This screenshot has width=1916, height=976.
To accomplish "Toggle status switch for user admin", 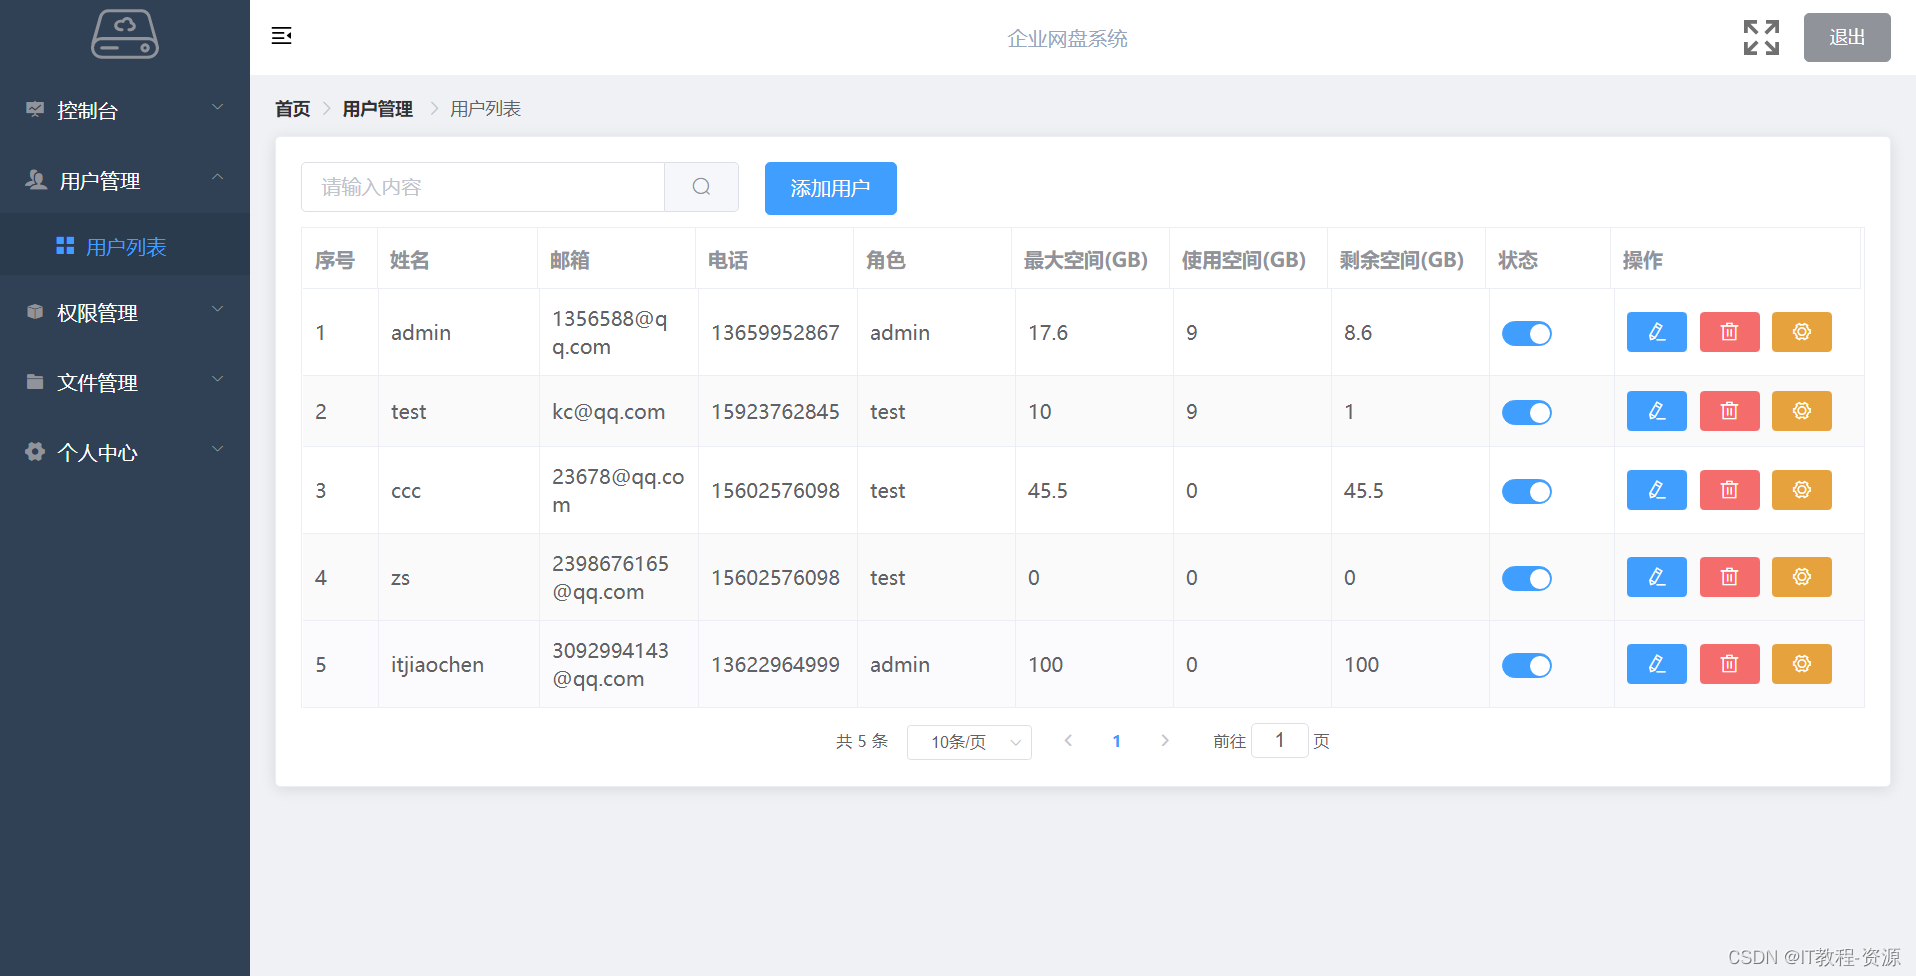I will 1526,333.
